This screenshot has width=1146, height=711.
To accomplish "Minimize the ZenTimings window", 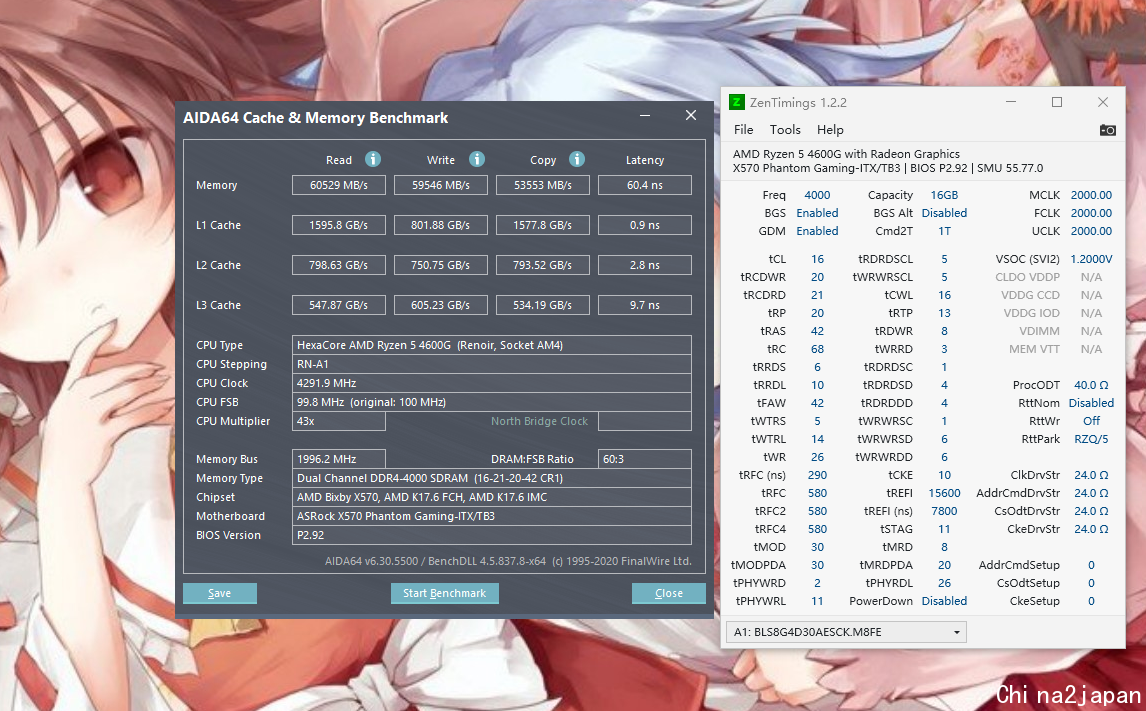I will tap(1012, 102).
